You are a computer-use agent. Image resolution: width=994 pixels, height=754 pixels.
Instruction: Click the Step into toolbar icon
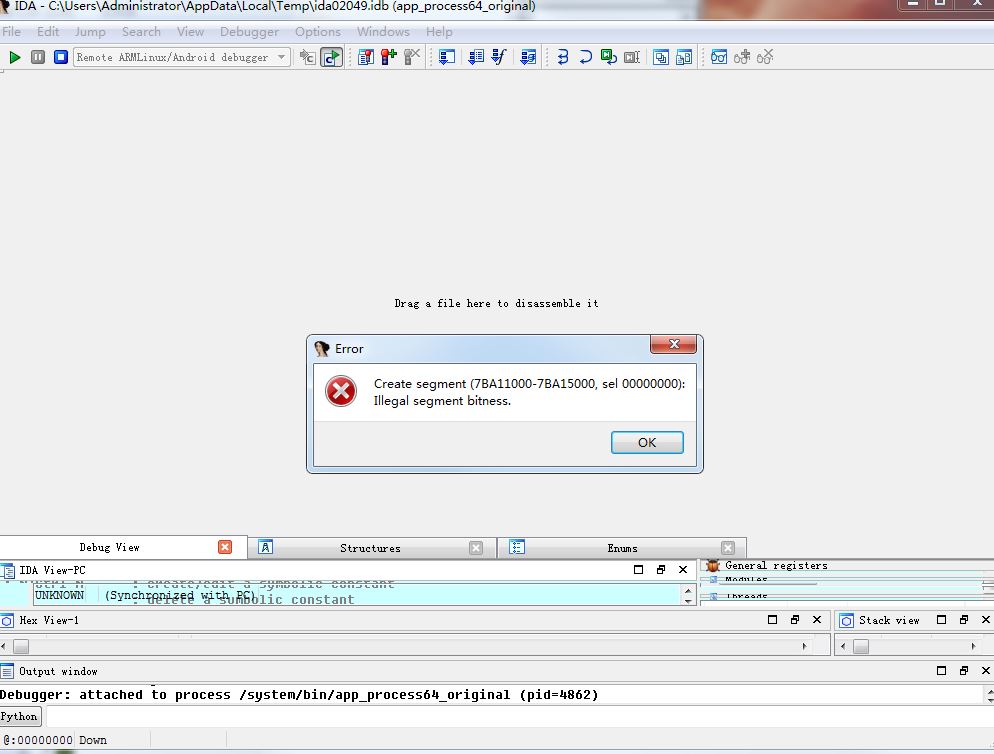pos(563,57)
